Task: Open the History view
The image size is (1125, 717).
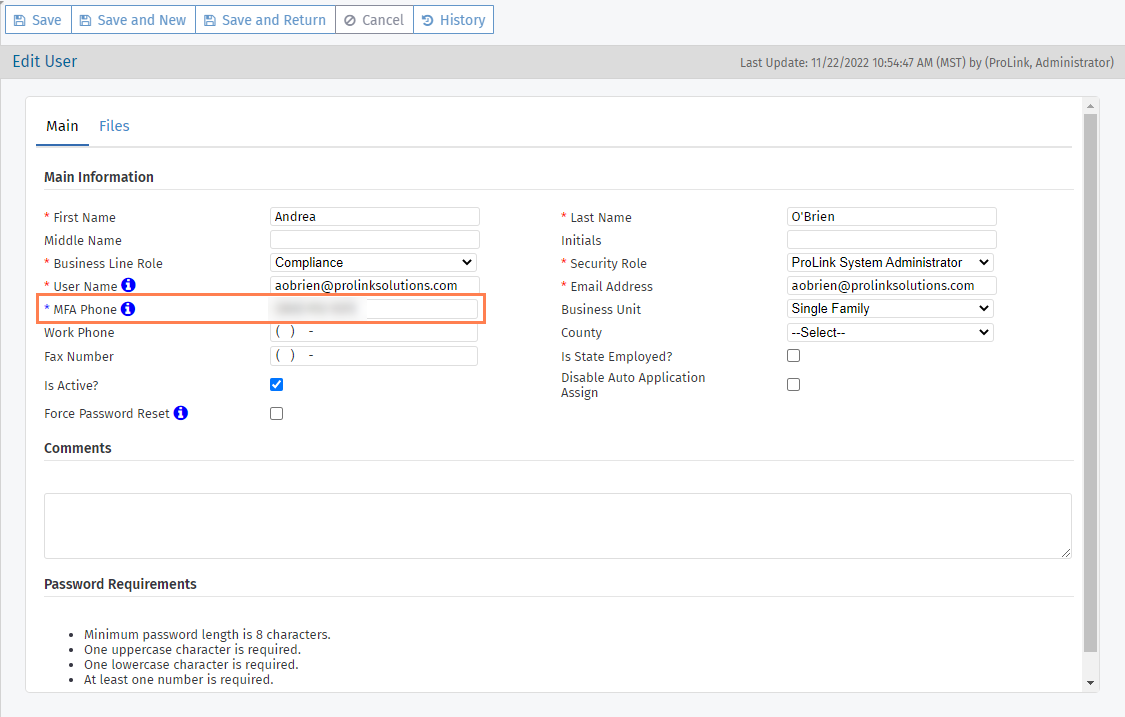Action: (453, 20)
